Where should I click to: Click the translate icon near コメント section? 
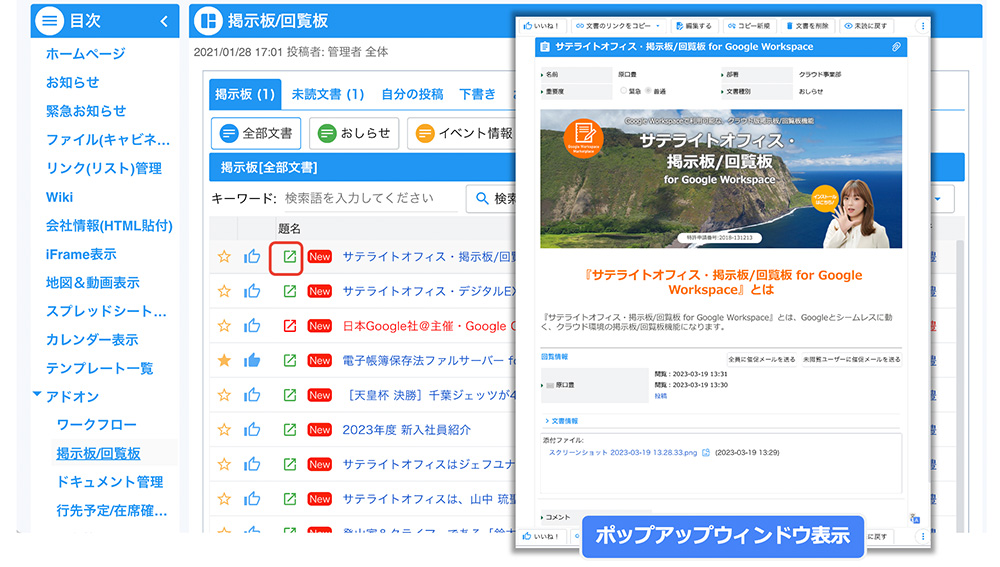(x=915, y=519)
